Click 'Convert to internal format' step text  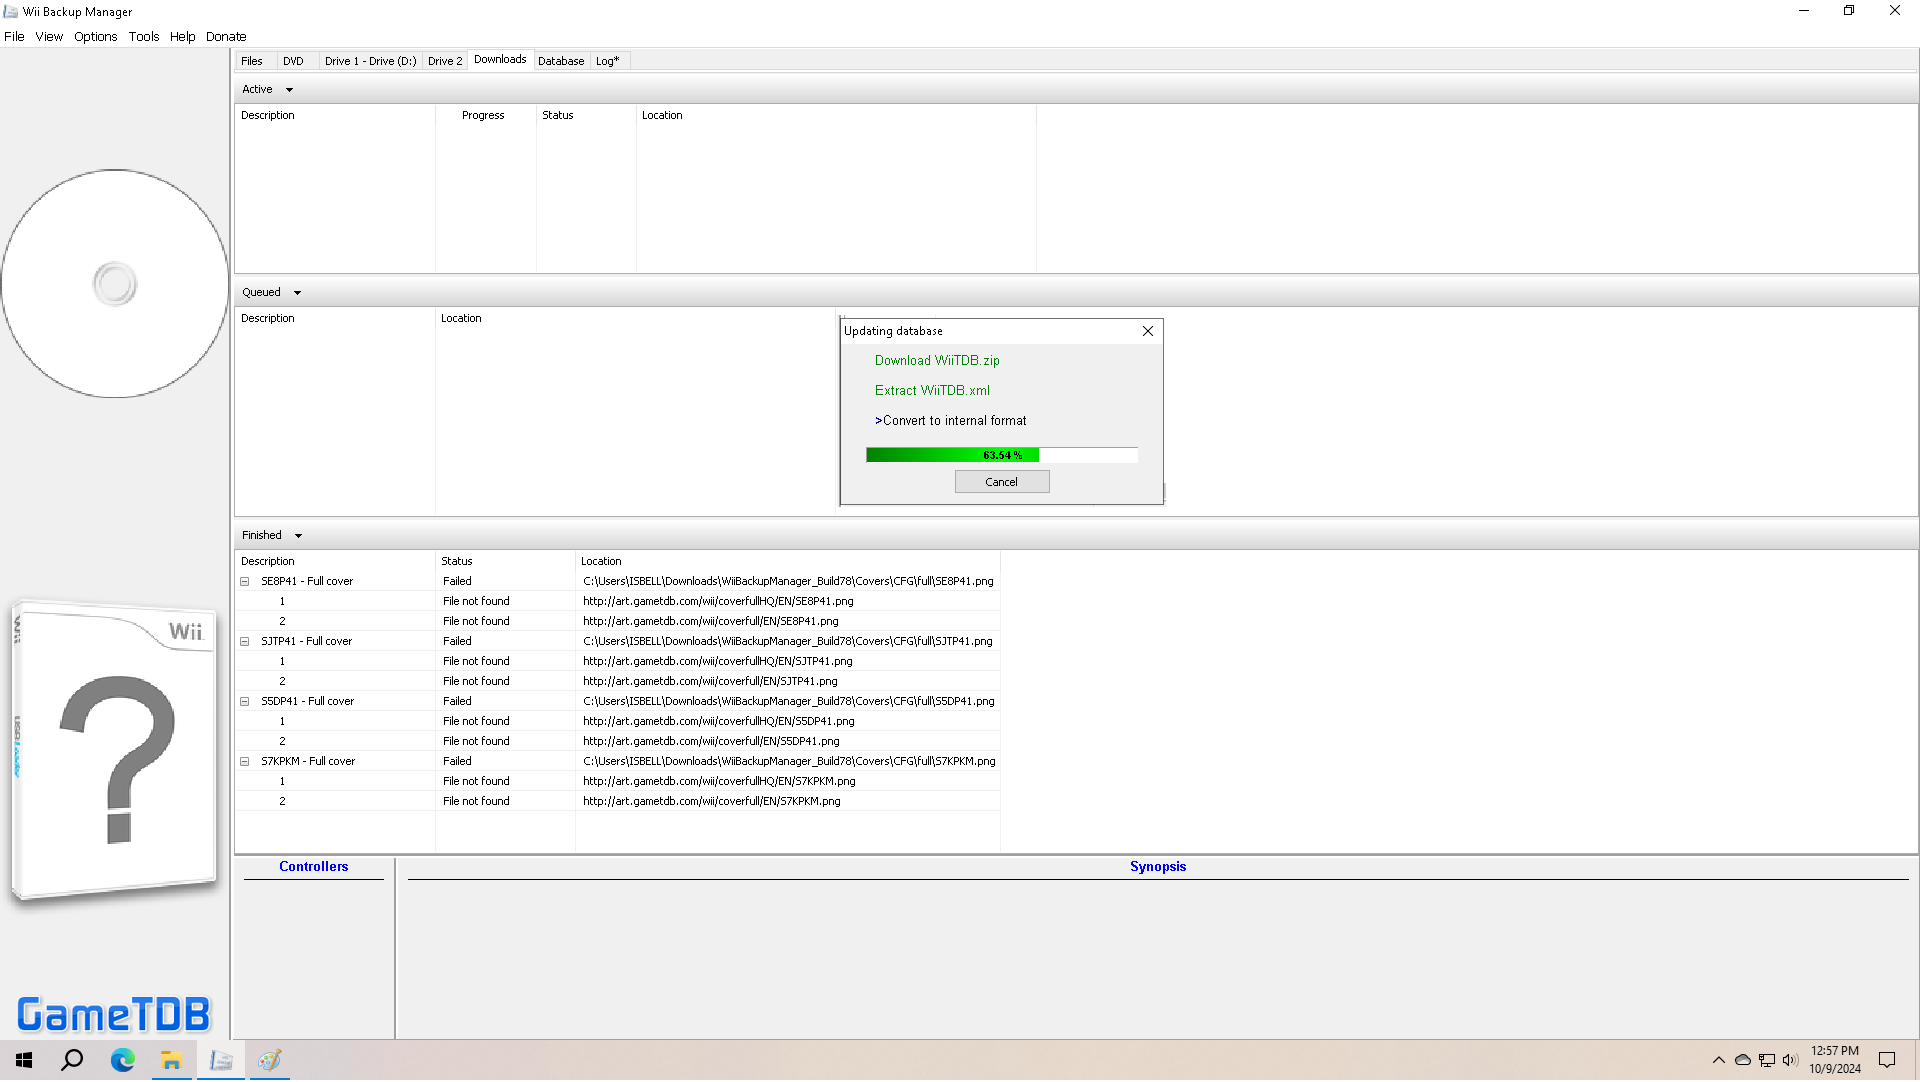point(954,421)
